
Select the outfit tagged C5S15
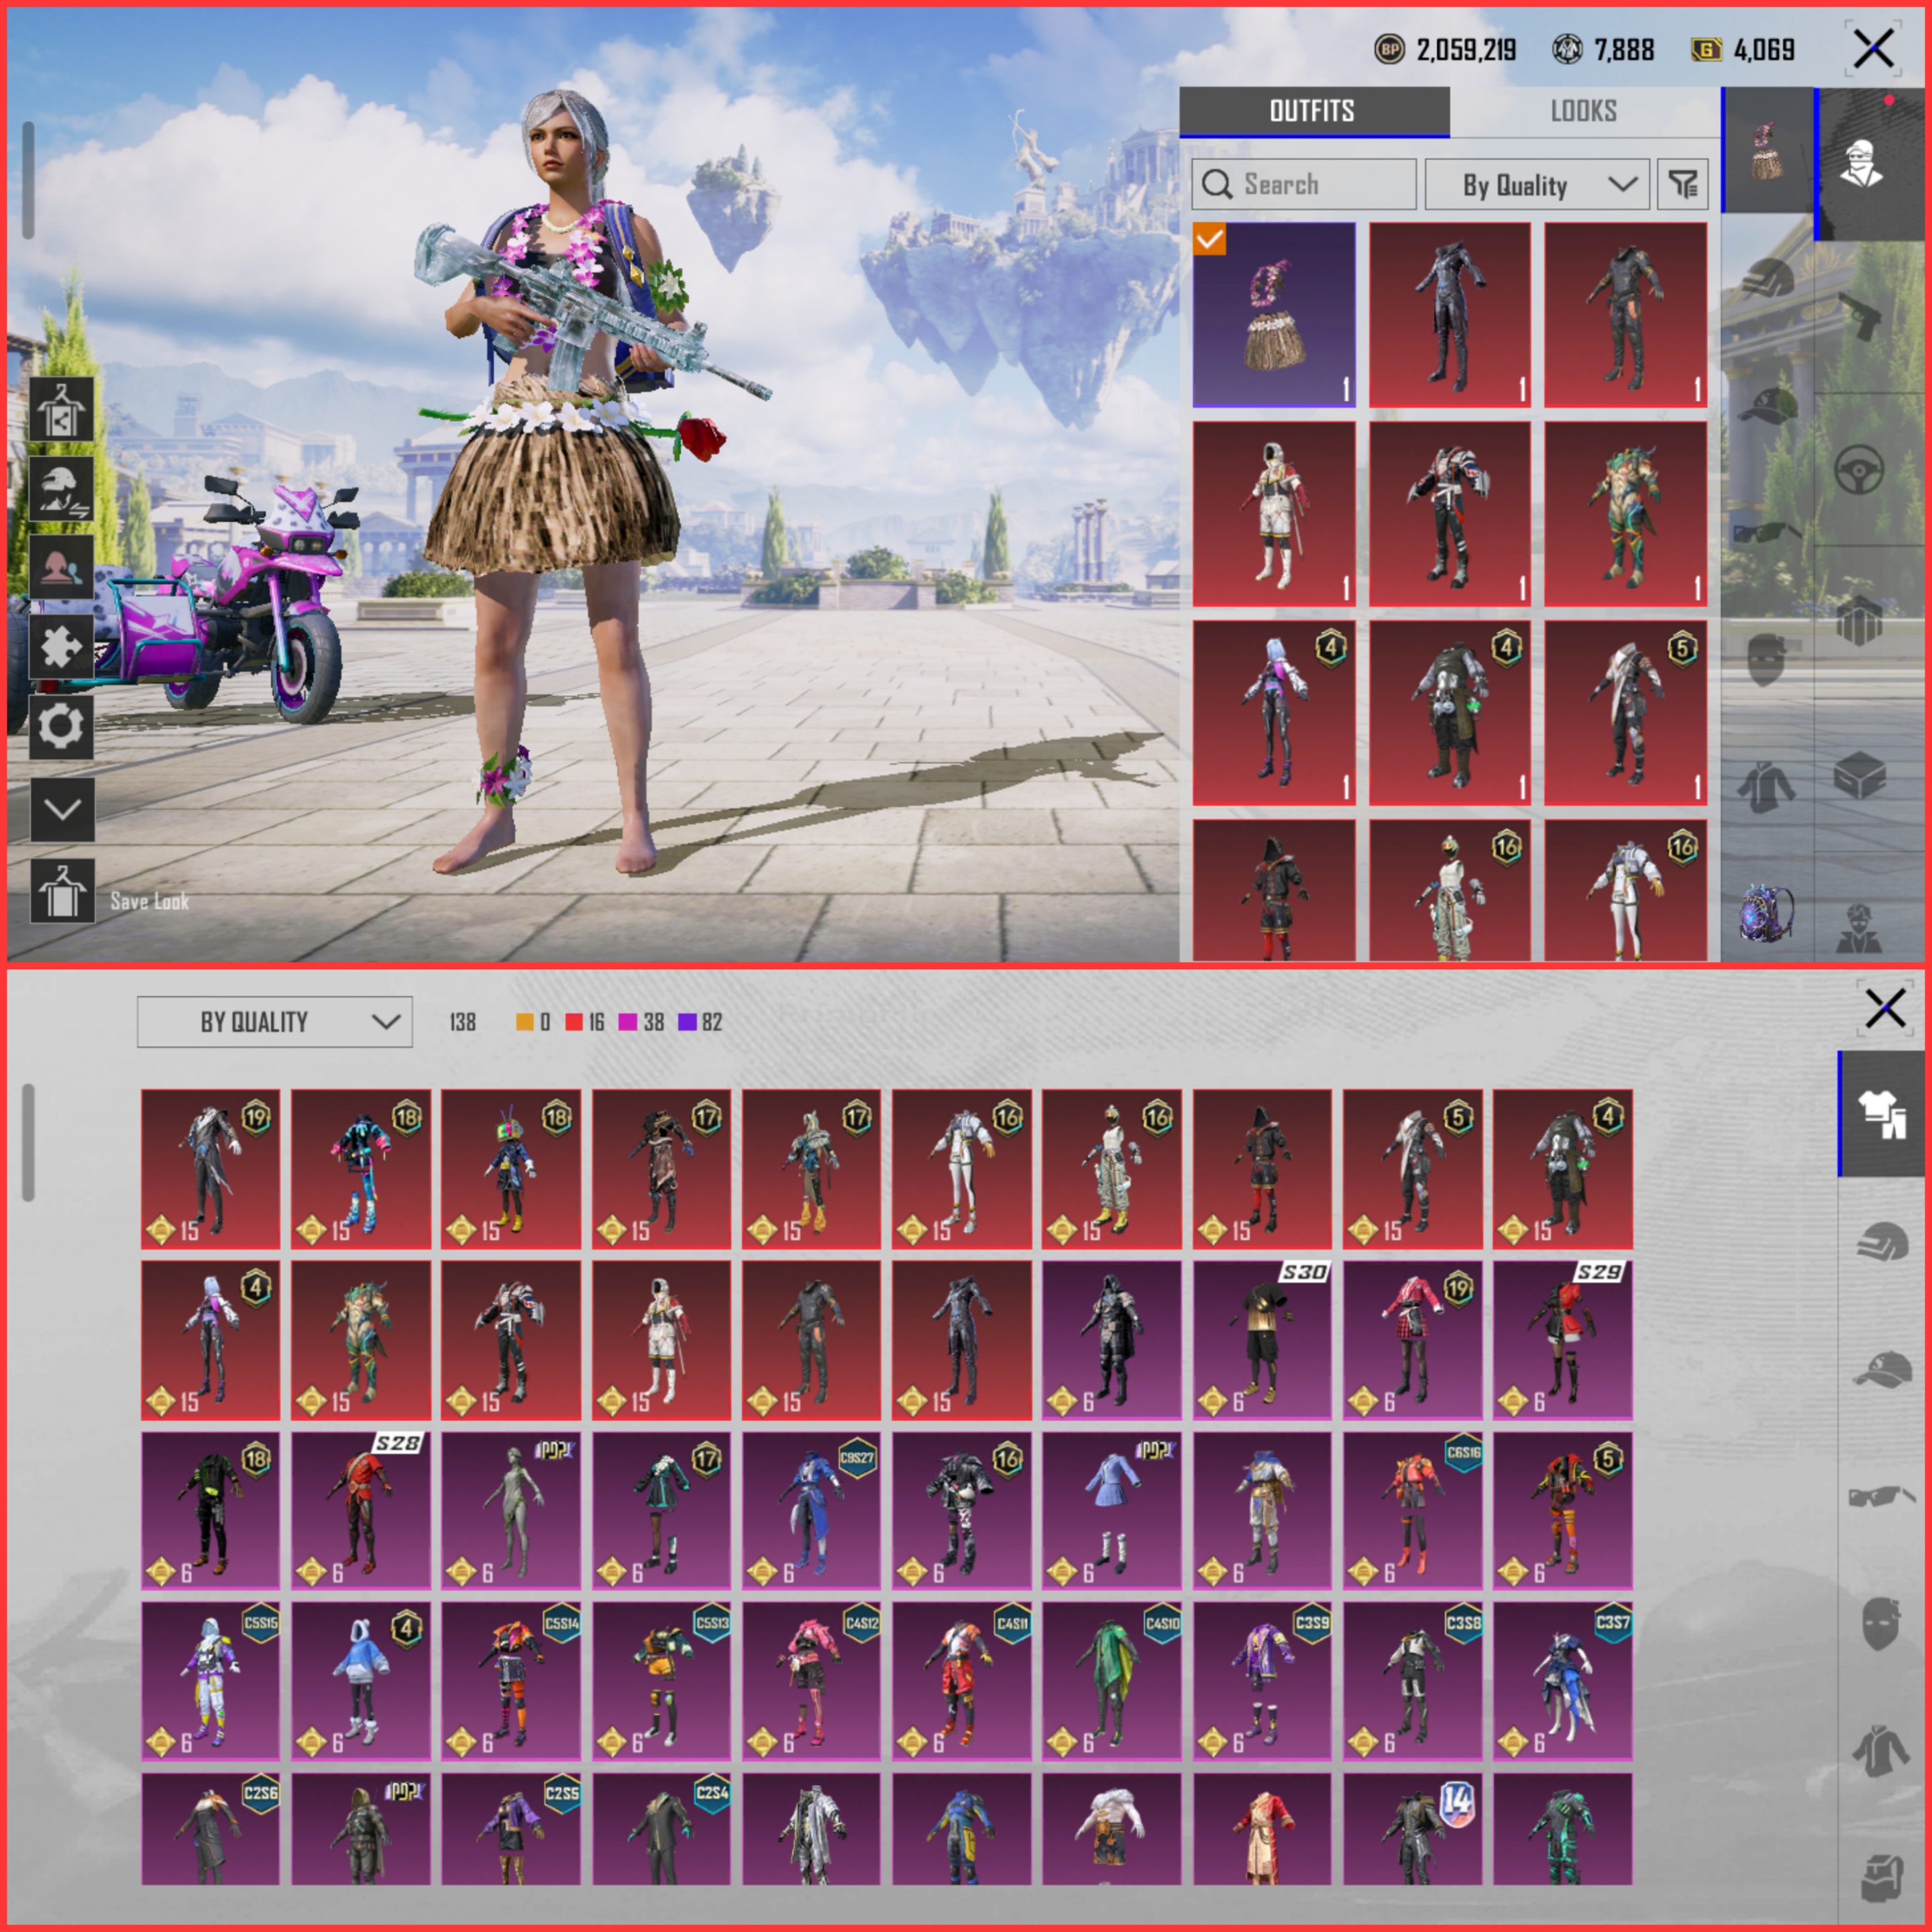coord(210,1681)
